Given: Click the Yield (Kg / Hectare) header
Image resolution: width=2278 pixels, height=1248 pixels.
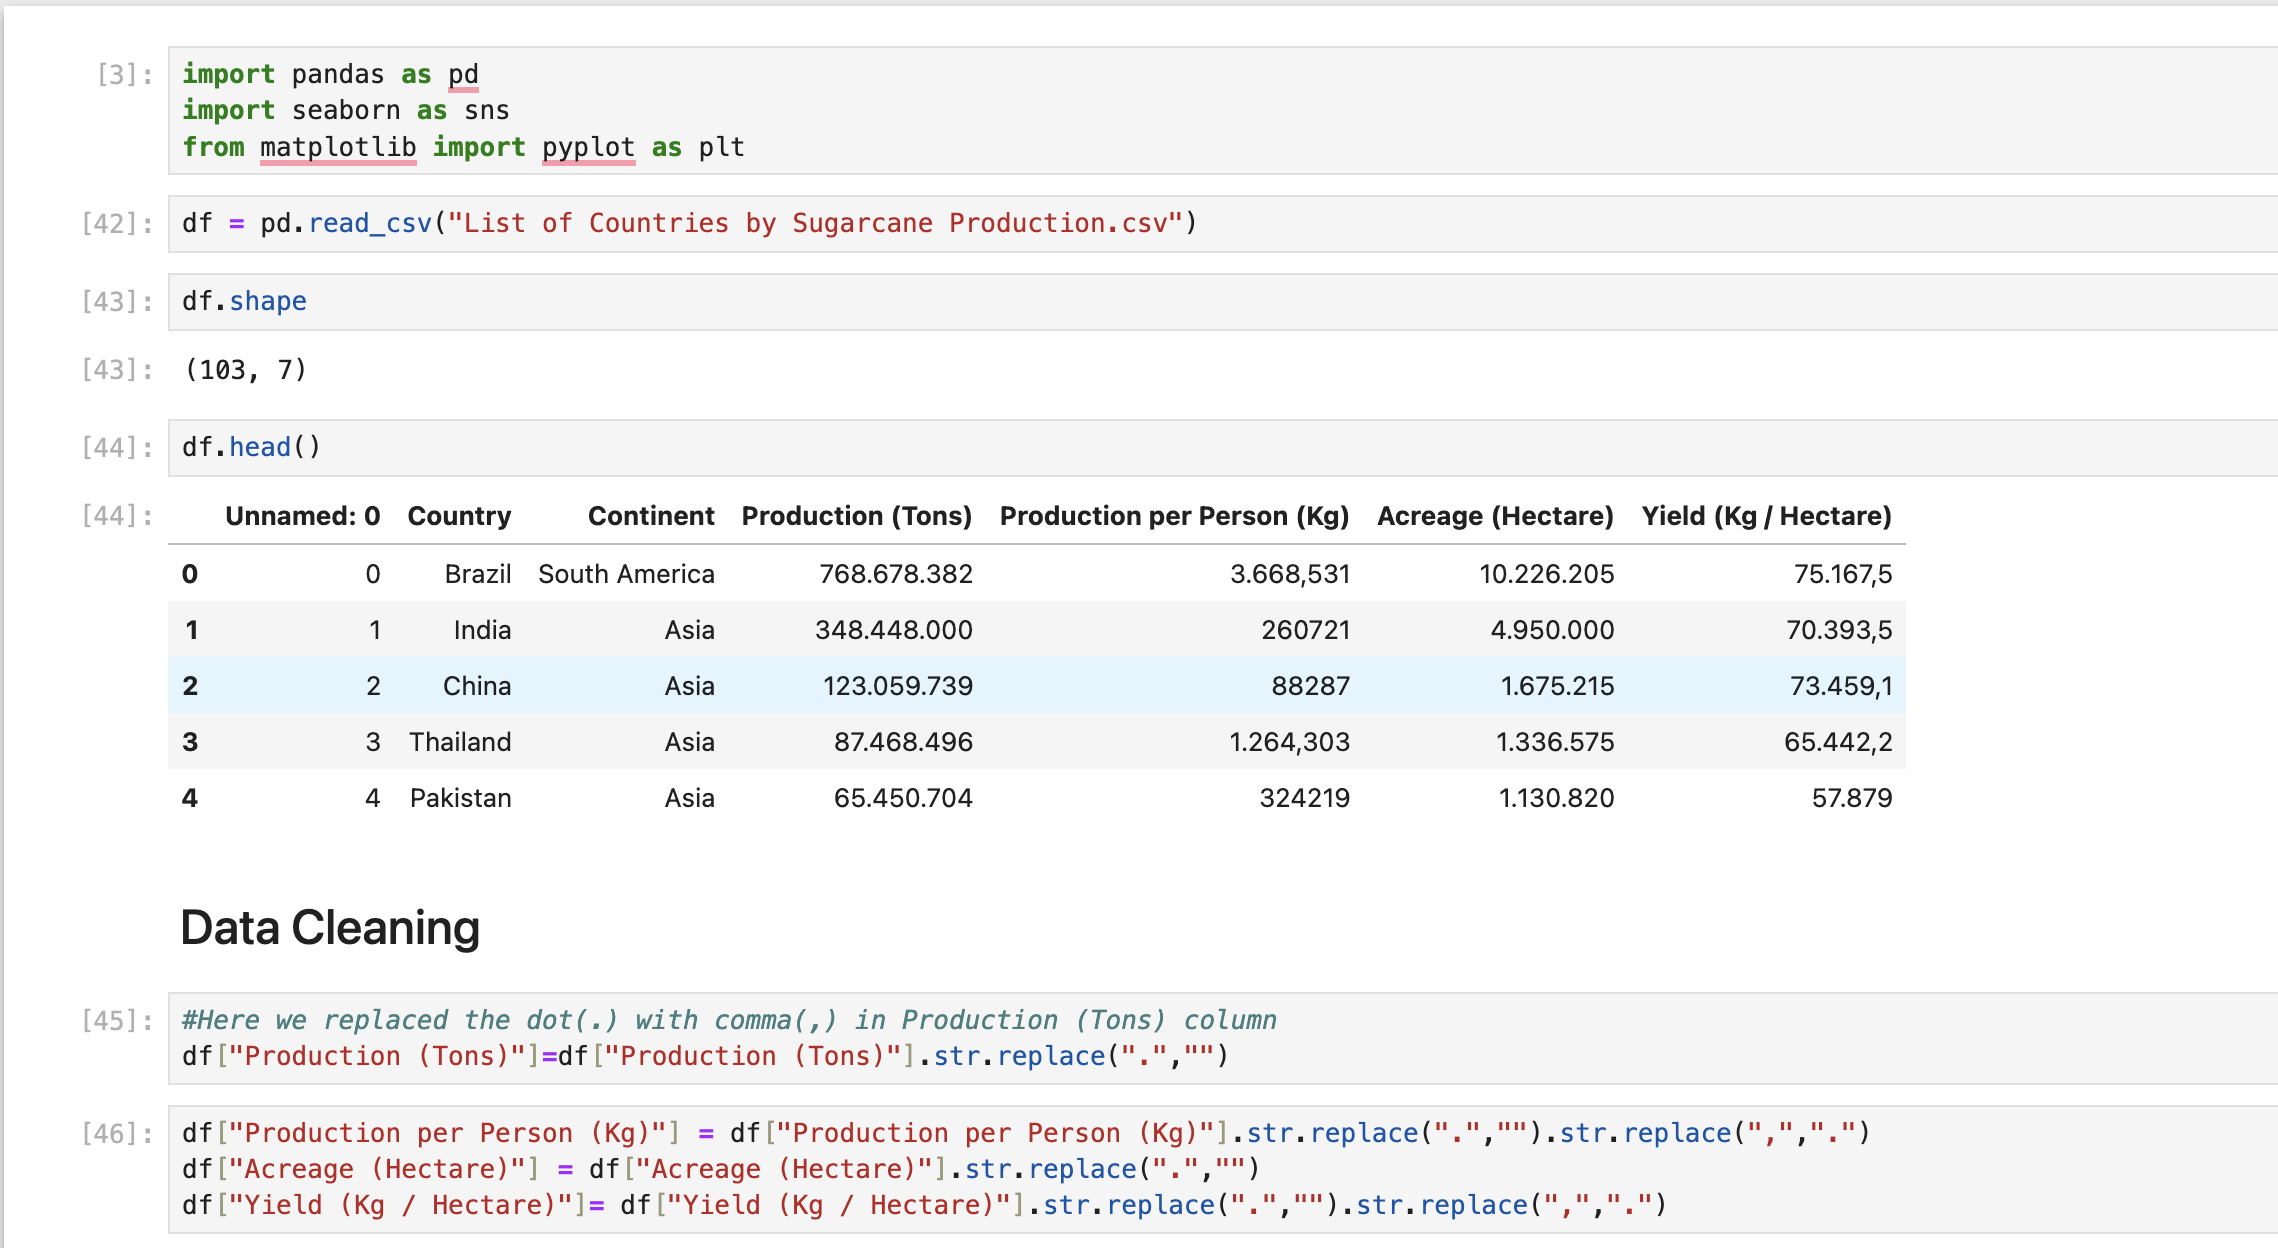Looking at the screenshot, I should pos(1766,516).
